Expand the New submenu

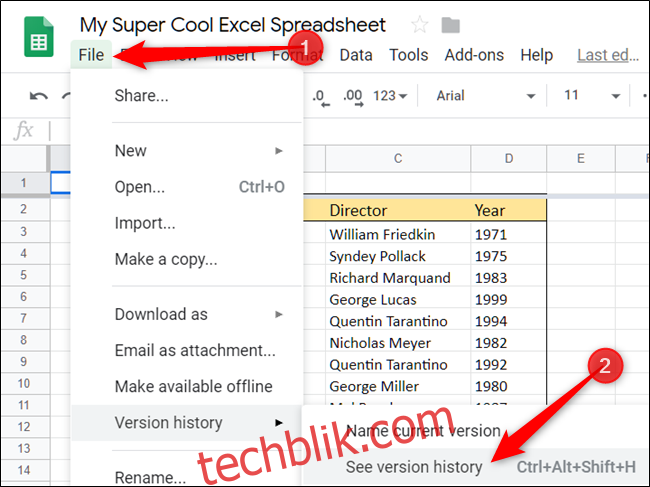pos(131,151)
